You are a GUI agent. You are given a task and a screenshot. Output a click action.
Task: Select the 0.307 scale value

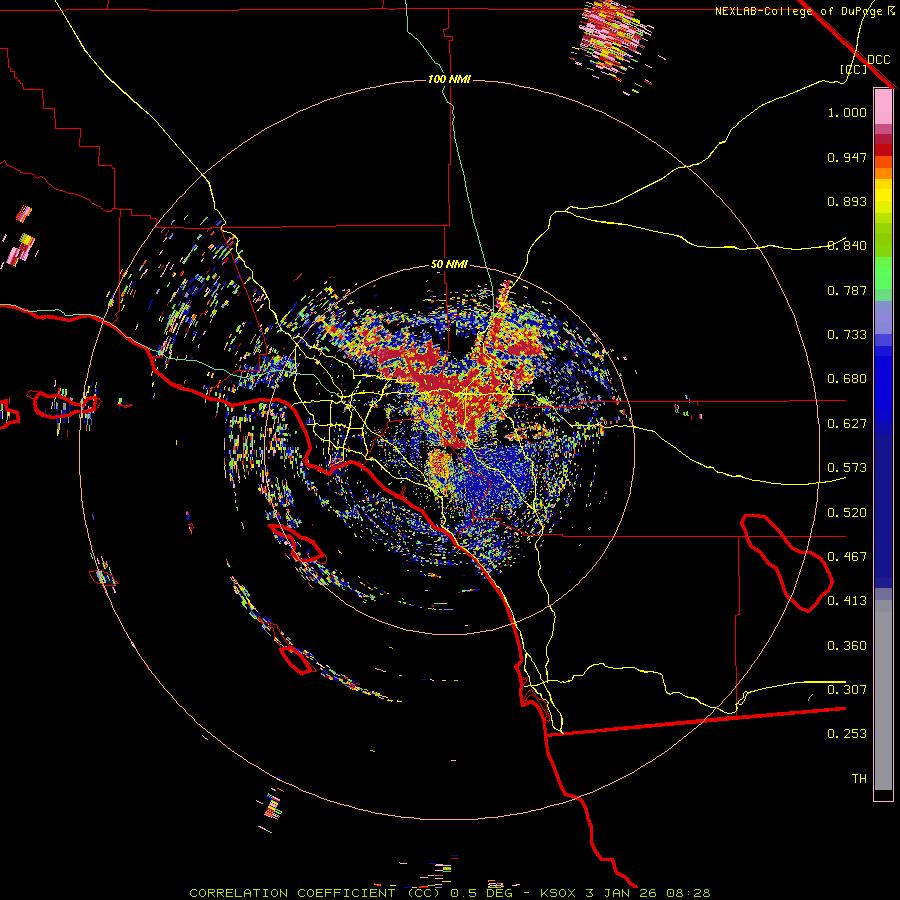pyautogui.click(x=847, y=690)
